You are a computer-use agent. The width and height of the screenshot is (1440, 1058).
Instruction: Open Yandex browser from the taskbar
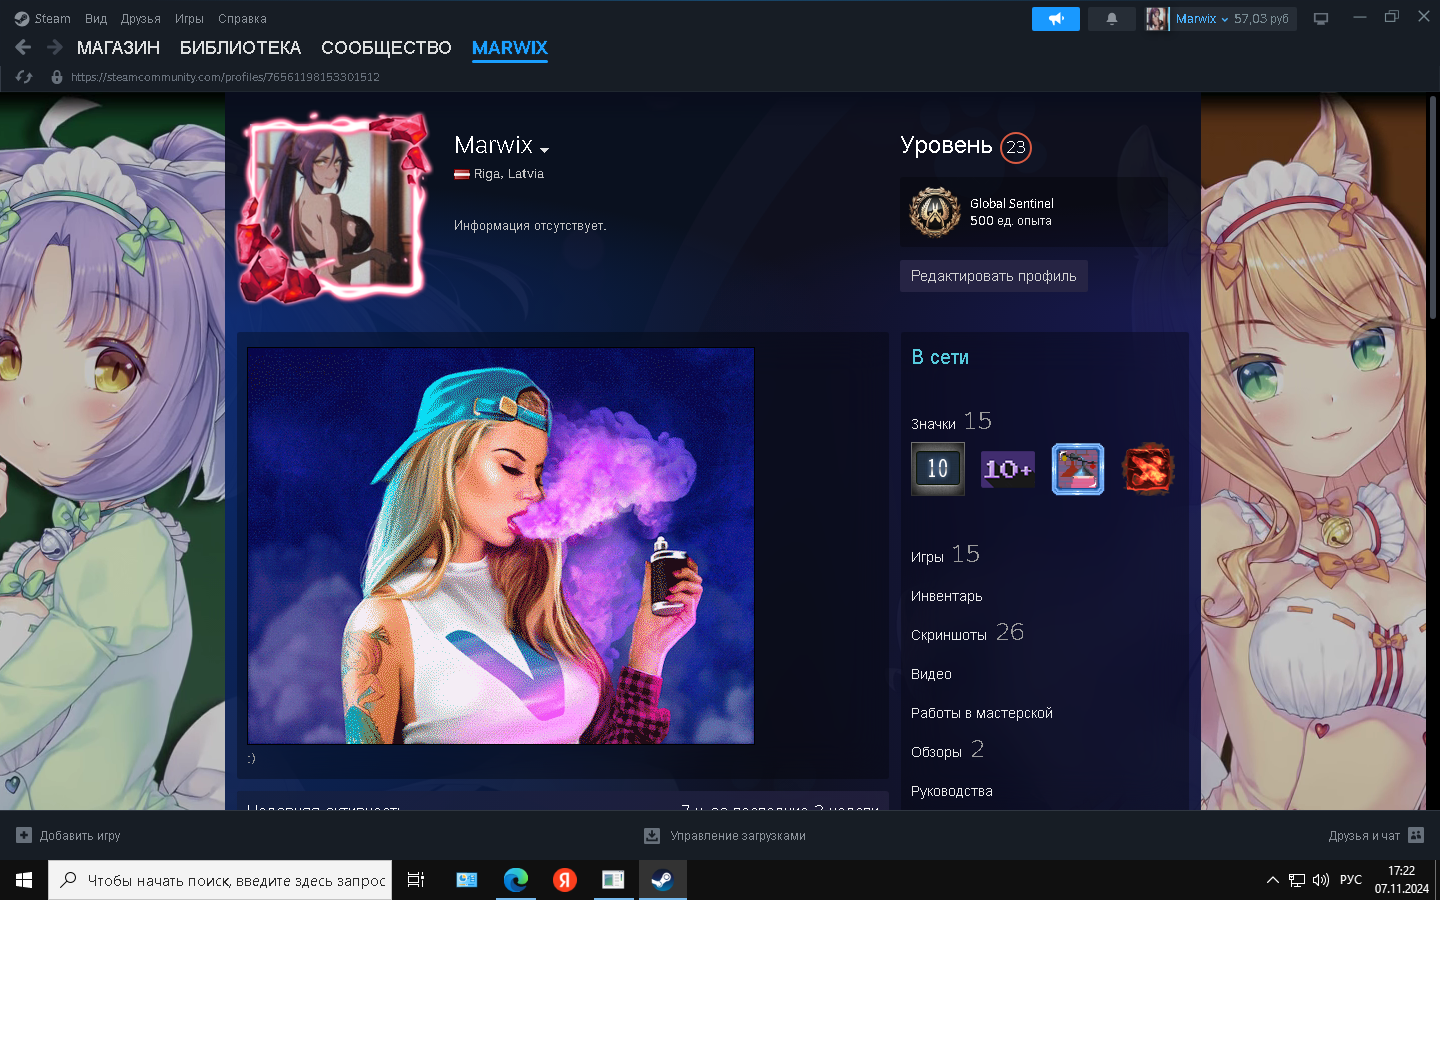point(565,880)
